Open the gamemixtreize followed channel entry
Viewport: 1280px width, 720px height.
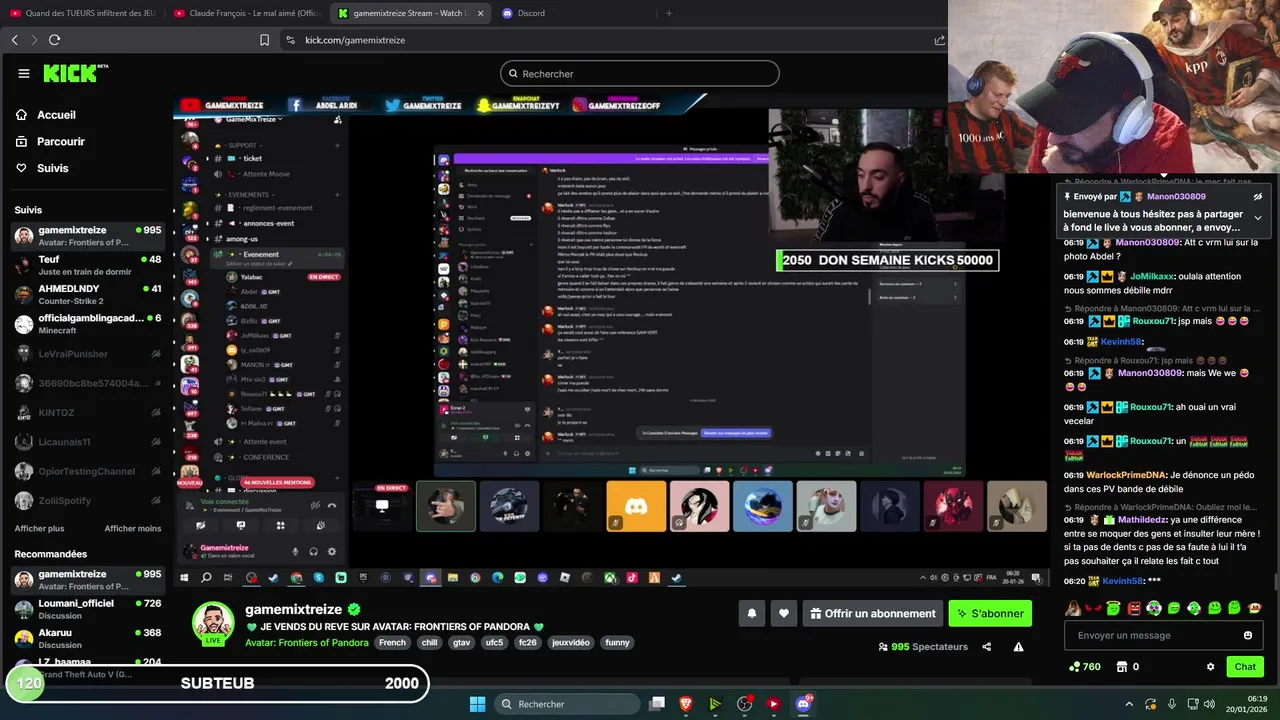click(x=87, y=236)
